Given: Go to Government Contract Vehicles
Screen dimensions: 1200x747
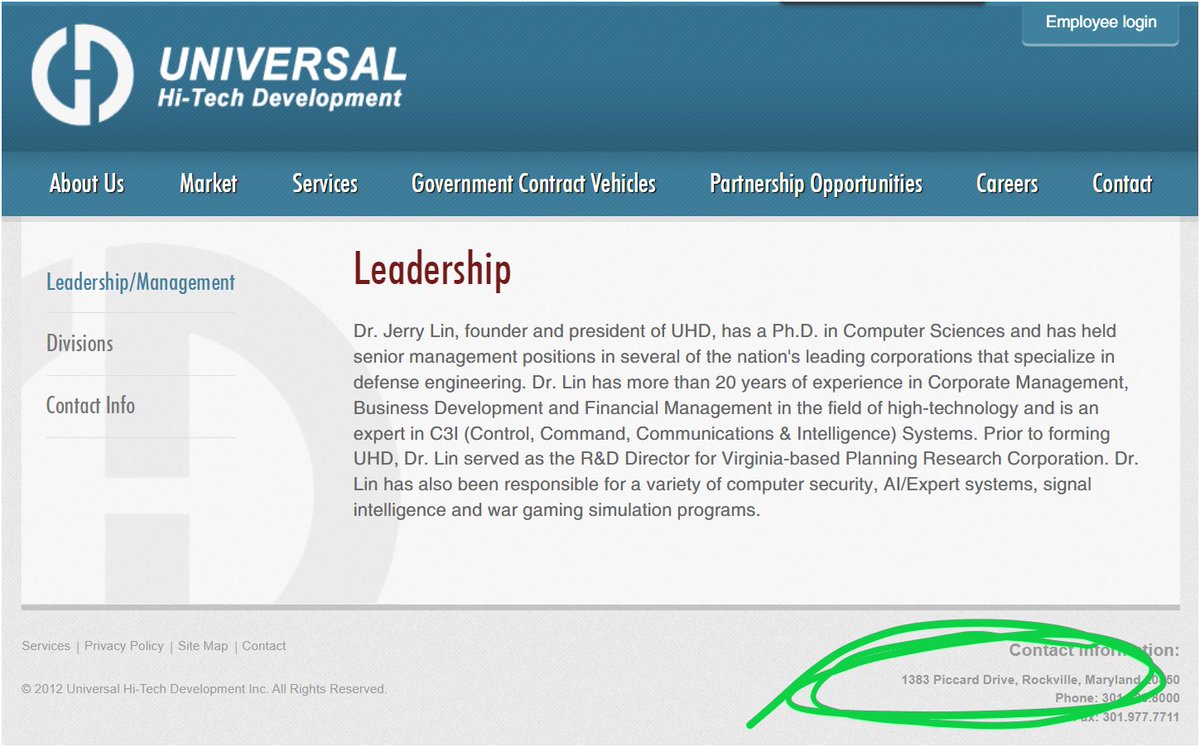Looking at the screenshot, I should tap(533, 184).
